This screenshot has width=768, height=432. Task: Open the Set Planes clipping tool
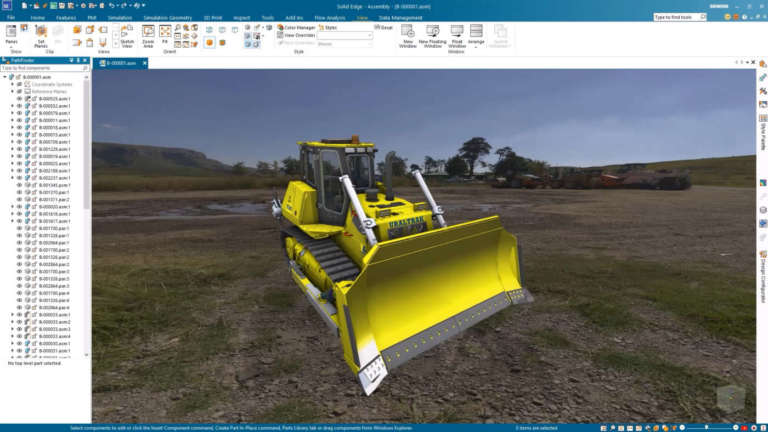coord(40,36)
